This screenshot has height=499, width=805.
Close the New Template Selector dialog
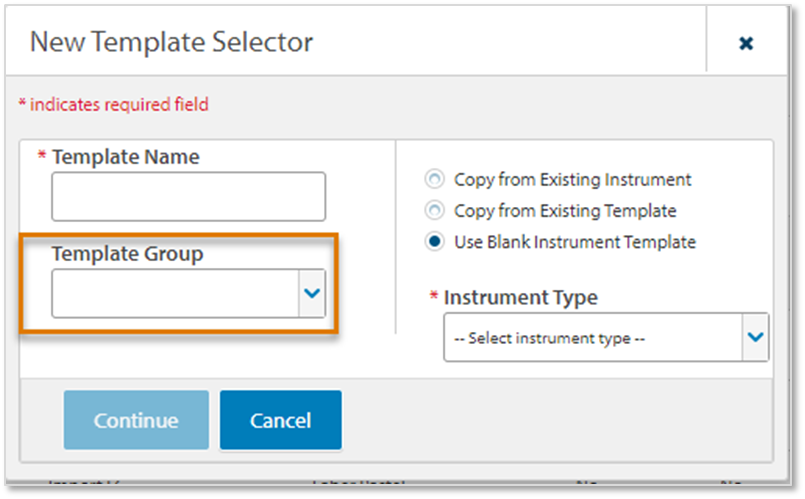pyautogui.click(x=745, y=43)
